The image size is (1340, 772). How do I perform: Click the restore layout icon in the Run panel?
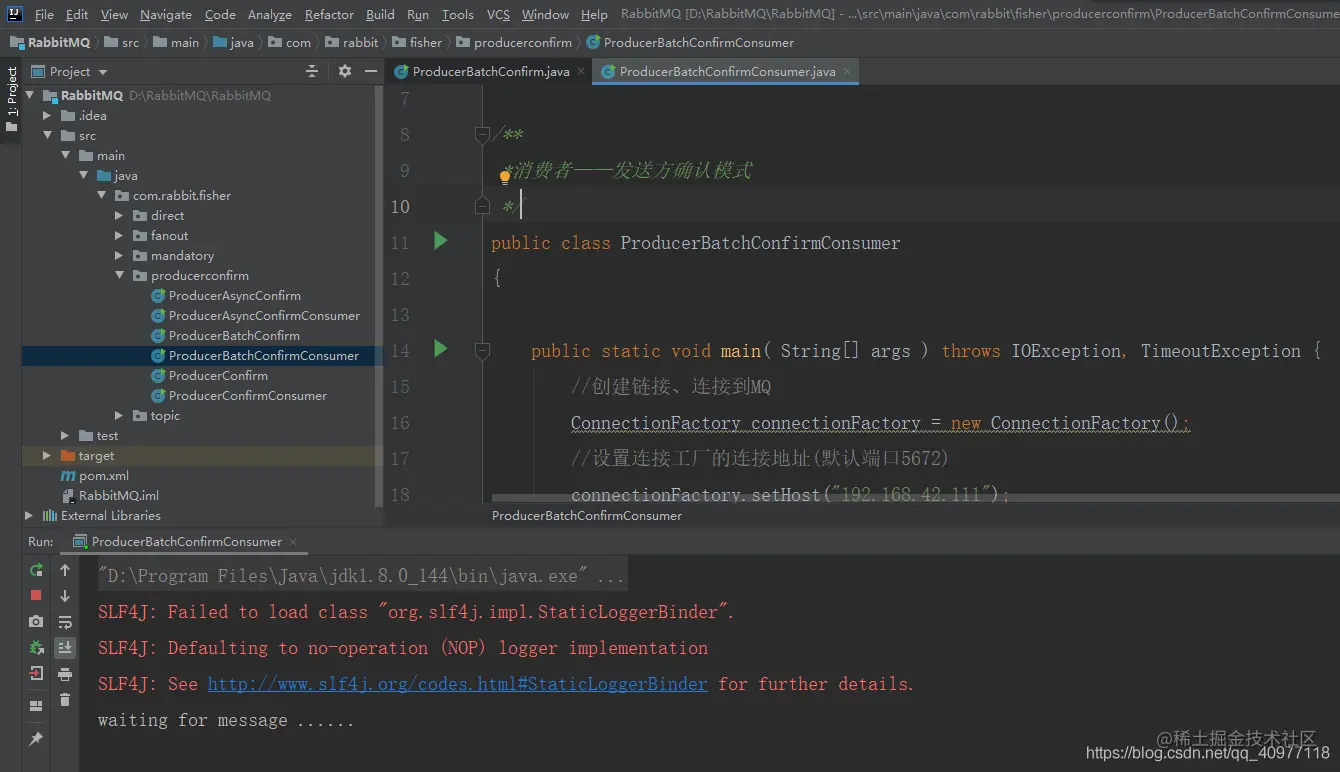click(x=36, y=706)
